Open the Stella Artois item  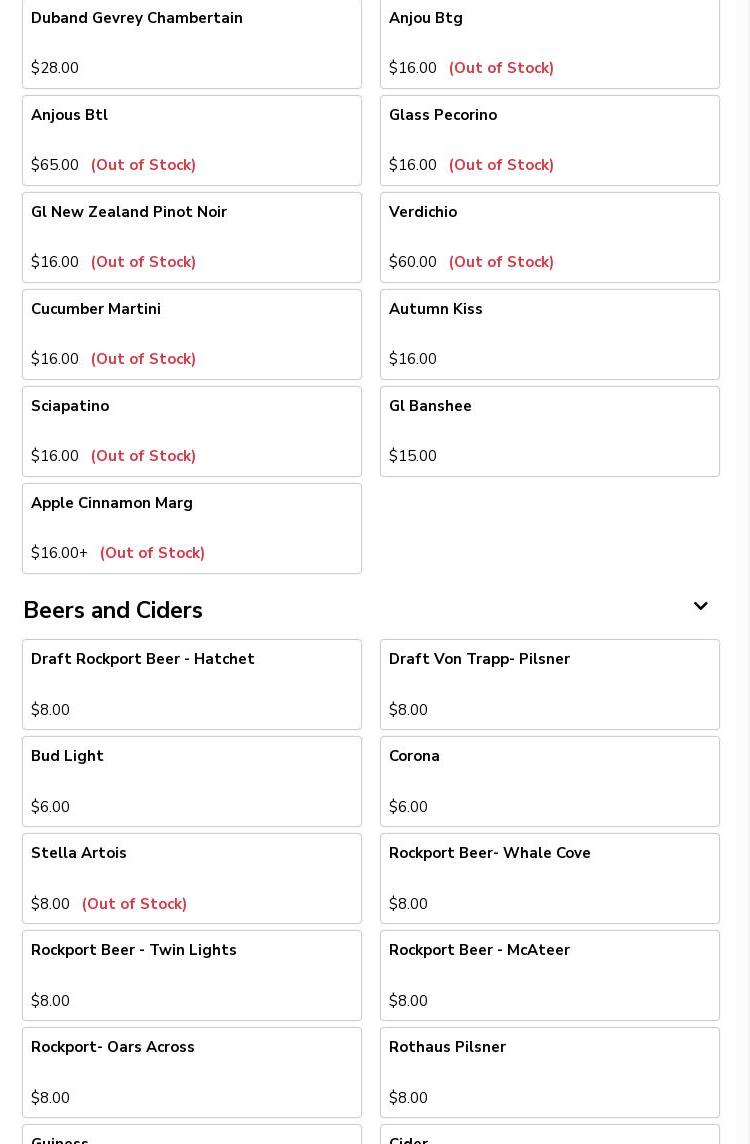pyautogui.click(x=192, y=878)
